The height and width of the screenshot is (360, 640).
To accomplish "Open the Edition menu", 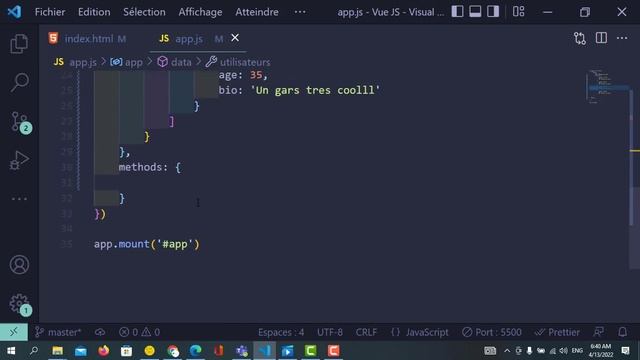I will pyautogui.click(x=94, y=12).
